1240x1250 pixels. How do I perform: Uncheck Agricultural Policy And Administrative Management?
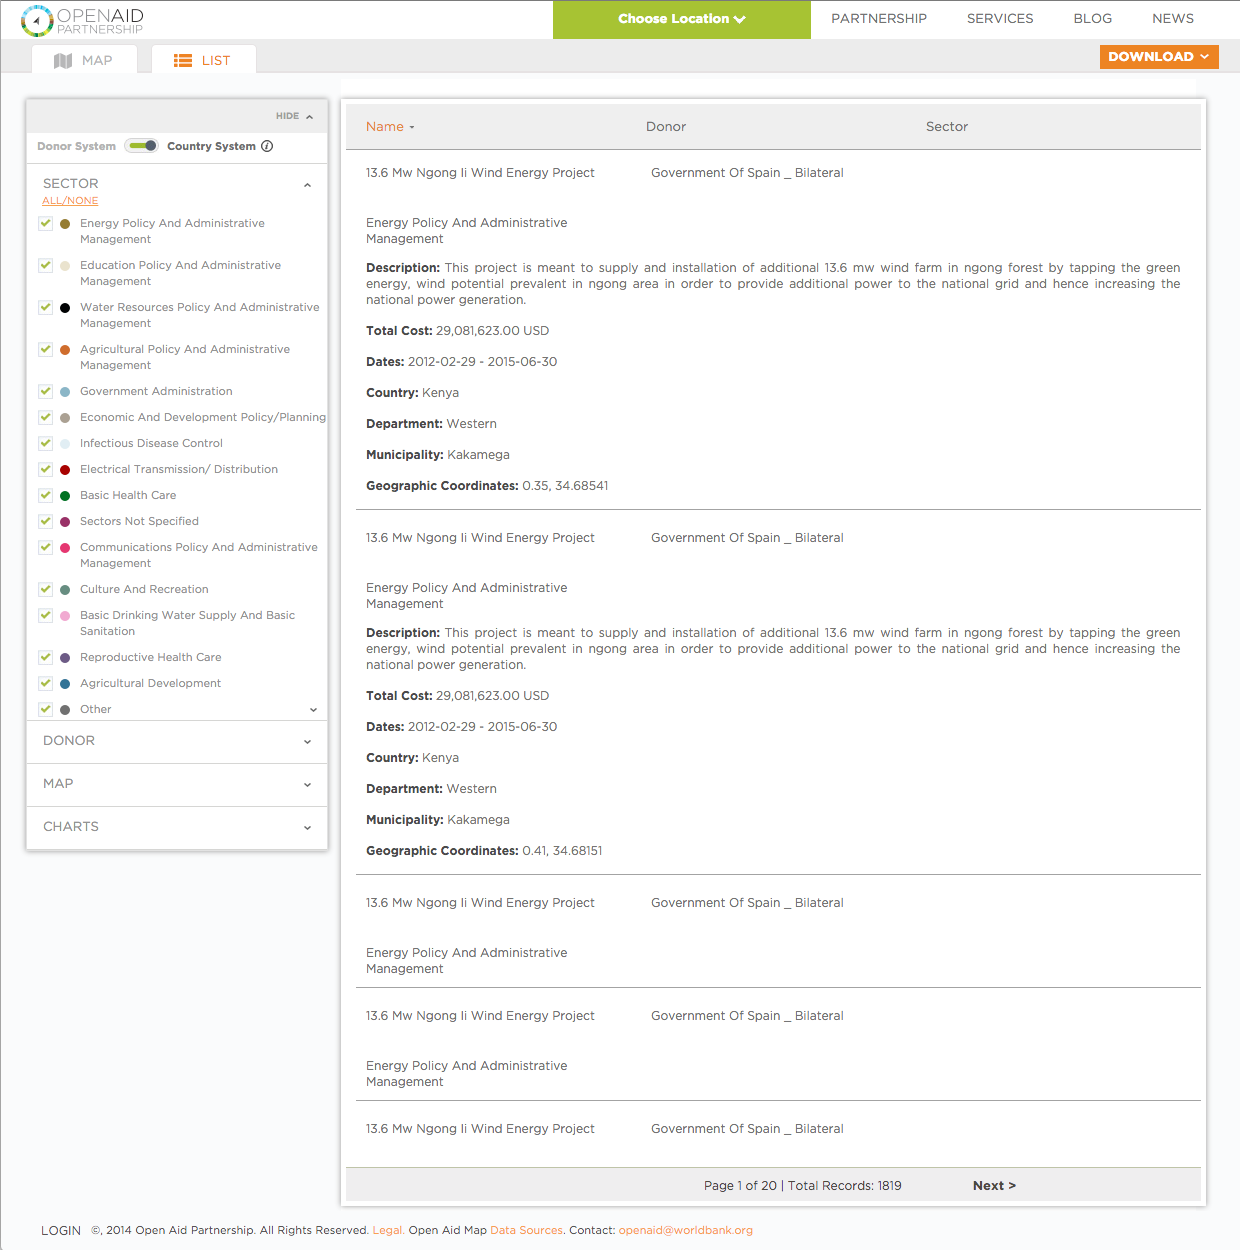pyautogui.click(x=46, y=350)
